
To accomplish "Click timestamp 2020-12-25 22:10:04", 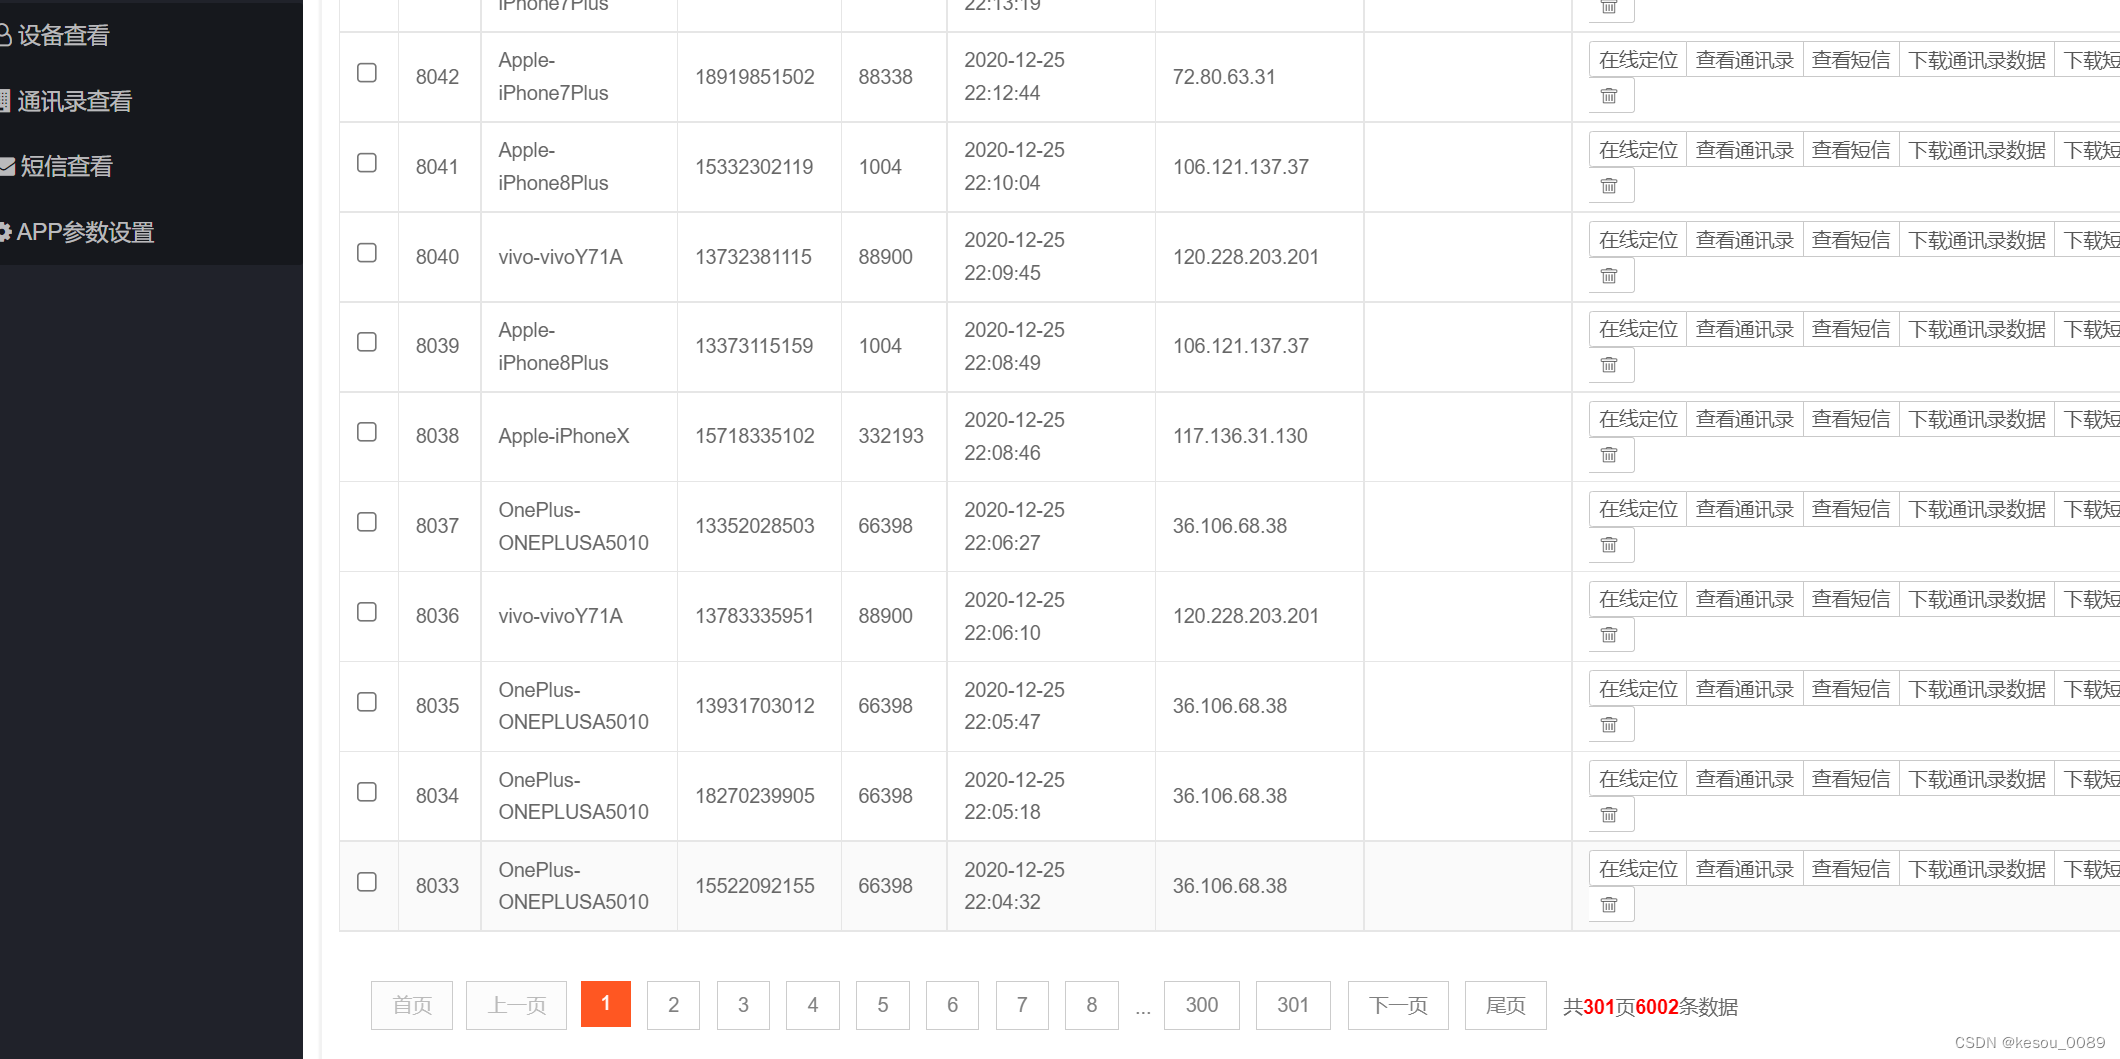I will pos(1014,167).
